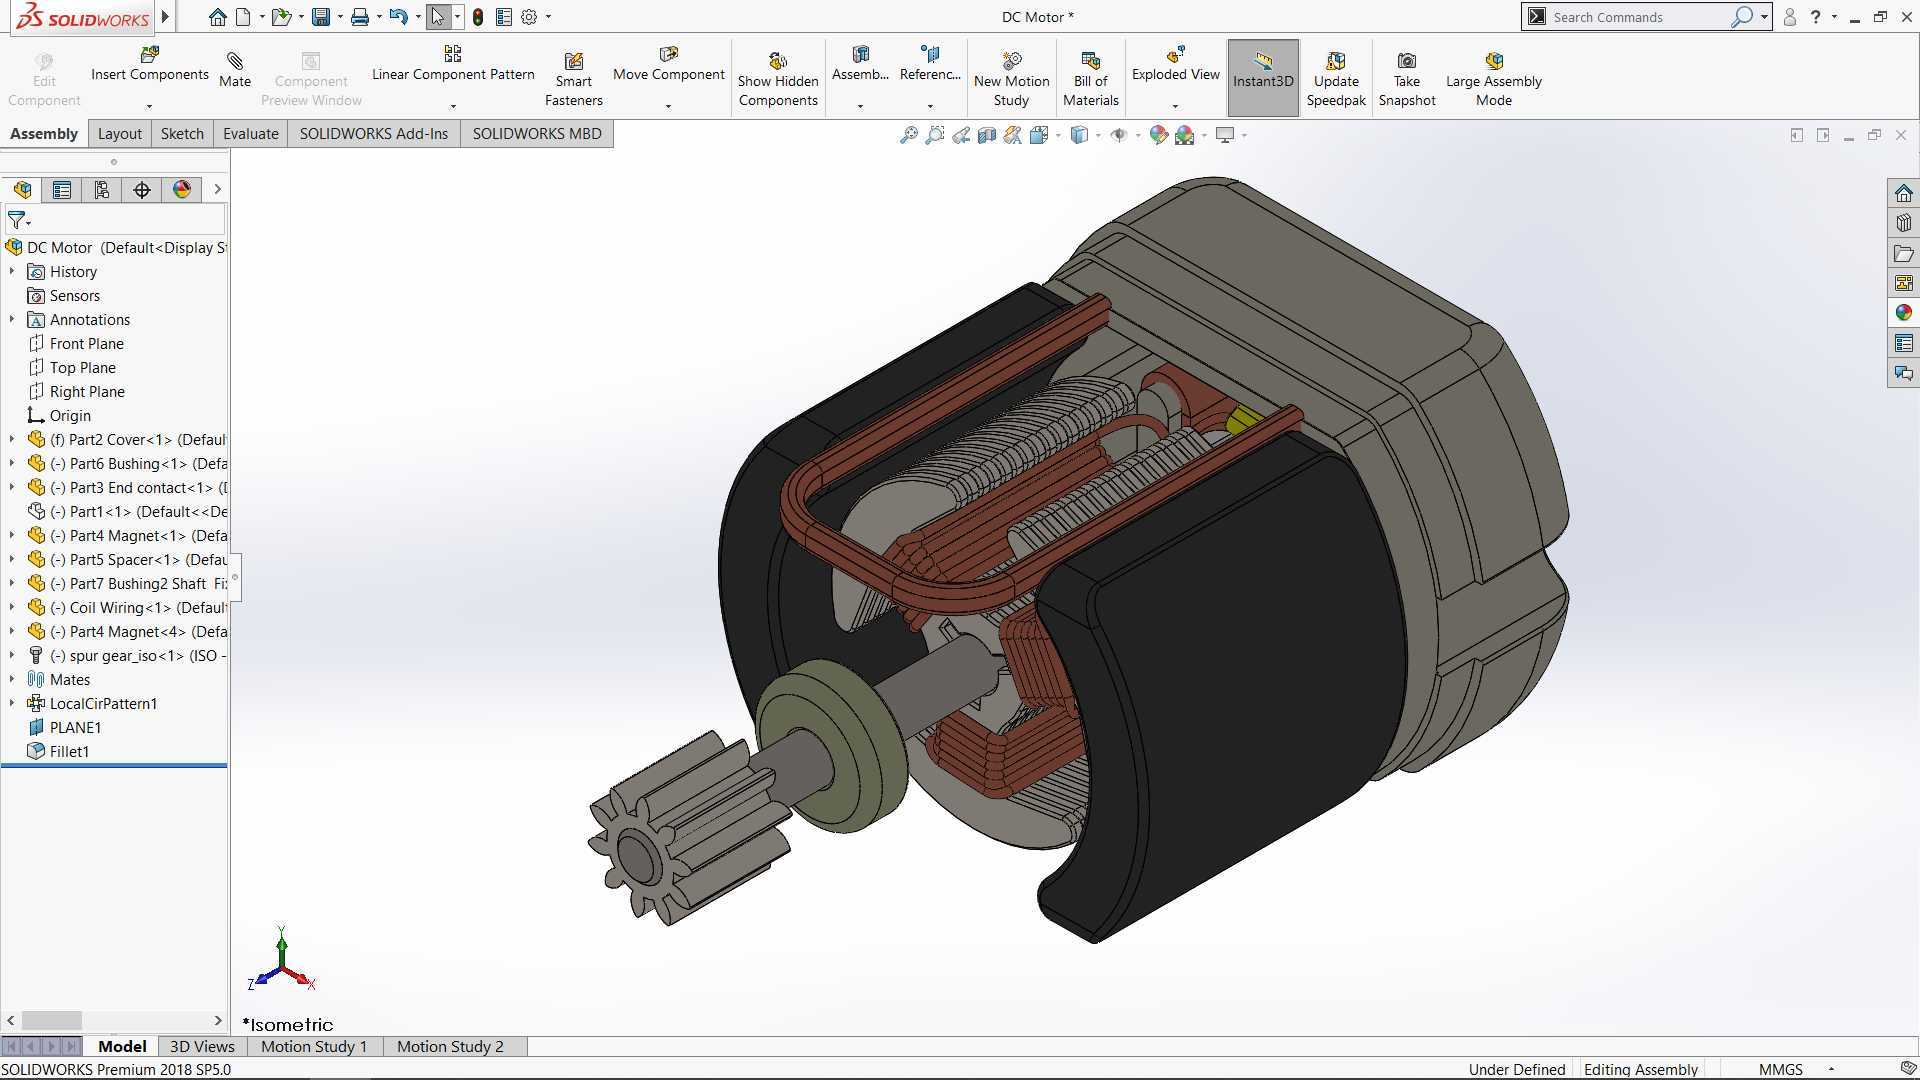Click the Zoom to Fit icon

pos(908,135)
